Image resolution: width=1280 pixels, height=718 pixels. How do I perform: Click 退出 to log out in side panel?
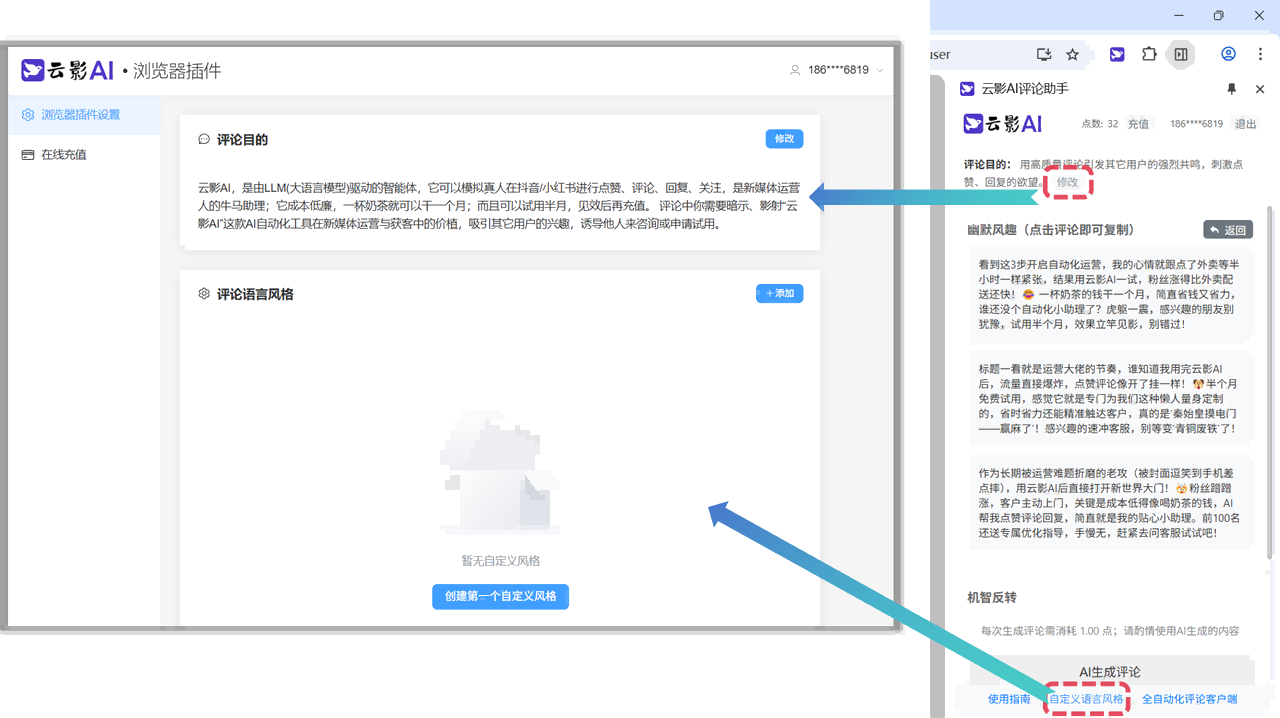[x=1245, y=124]
